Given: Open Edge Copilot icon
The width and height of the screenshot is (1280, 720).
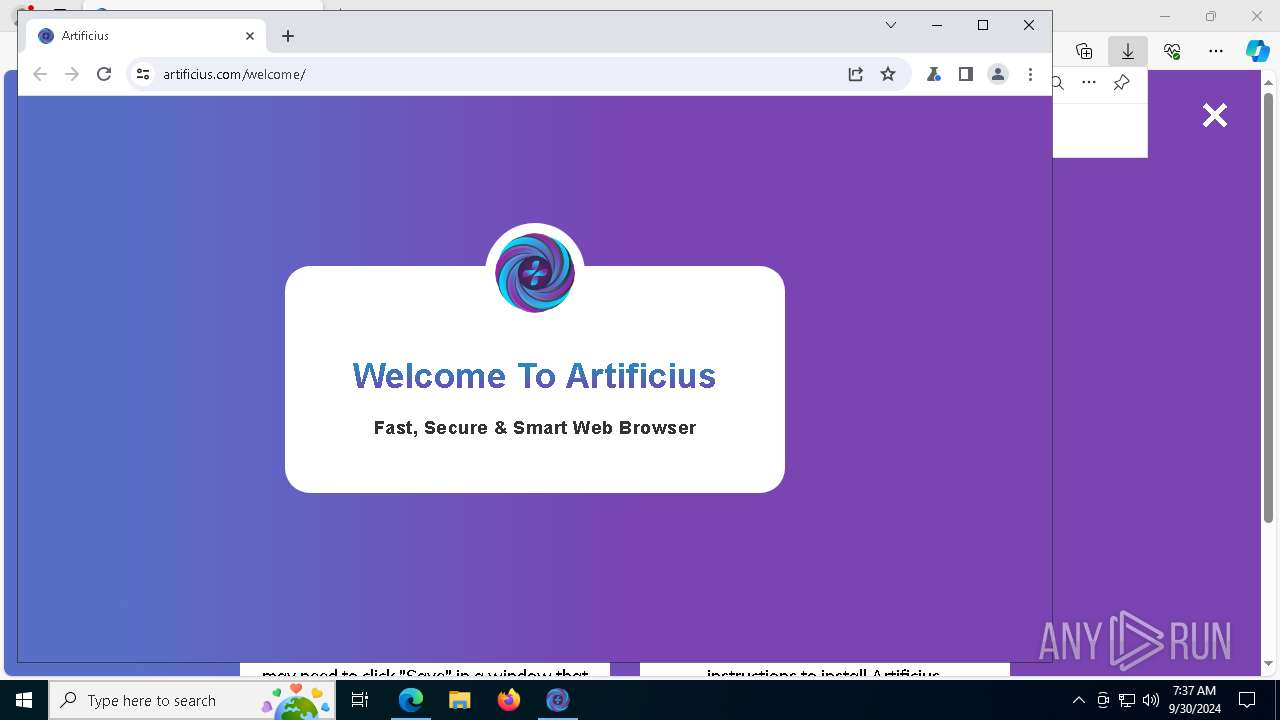Looking at the screenshot, I should [x=1257, y=51].
